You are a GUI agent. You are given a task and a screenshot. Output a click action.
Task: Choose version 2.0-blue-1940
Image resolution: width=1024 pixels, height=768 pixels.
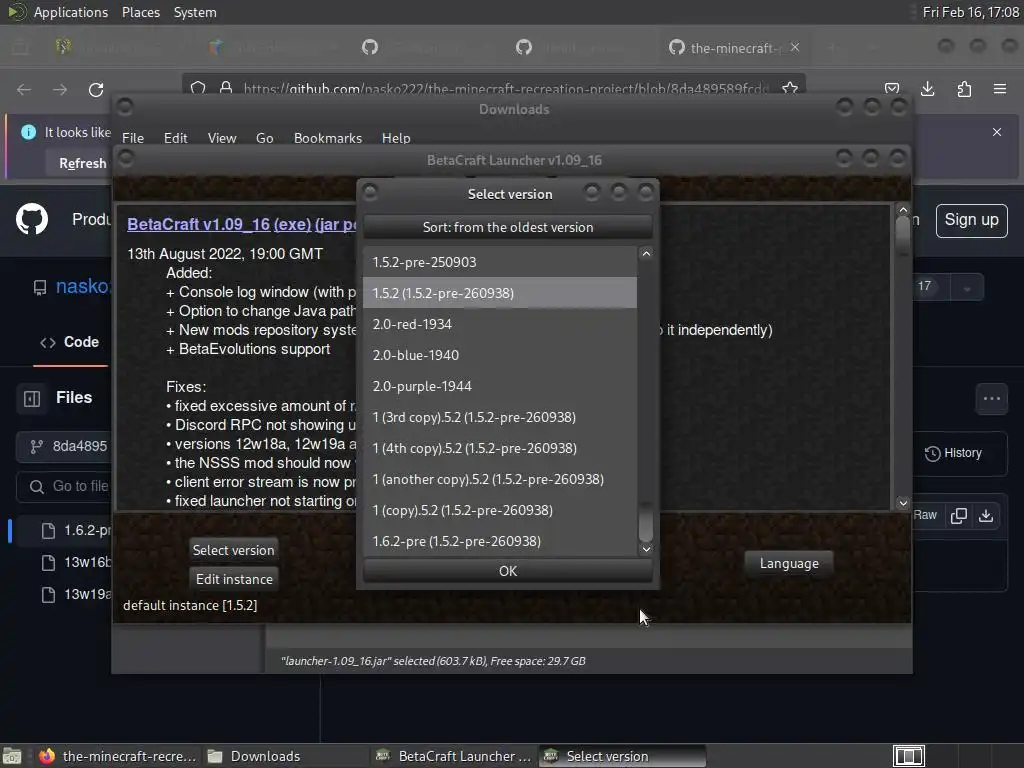pos(500,355)
